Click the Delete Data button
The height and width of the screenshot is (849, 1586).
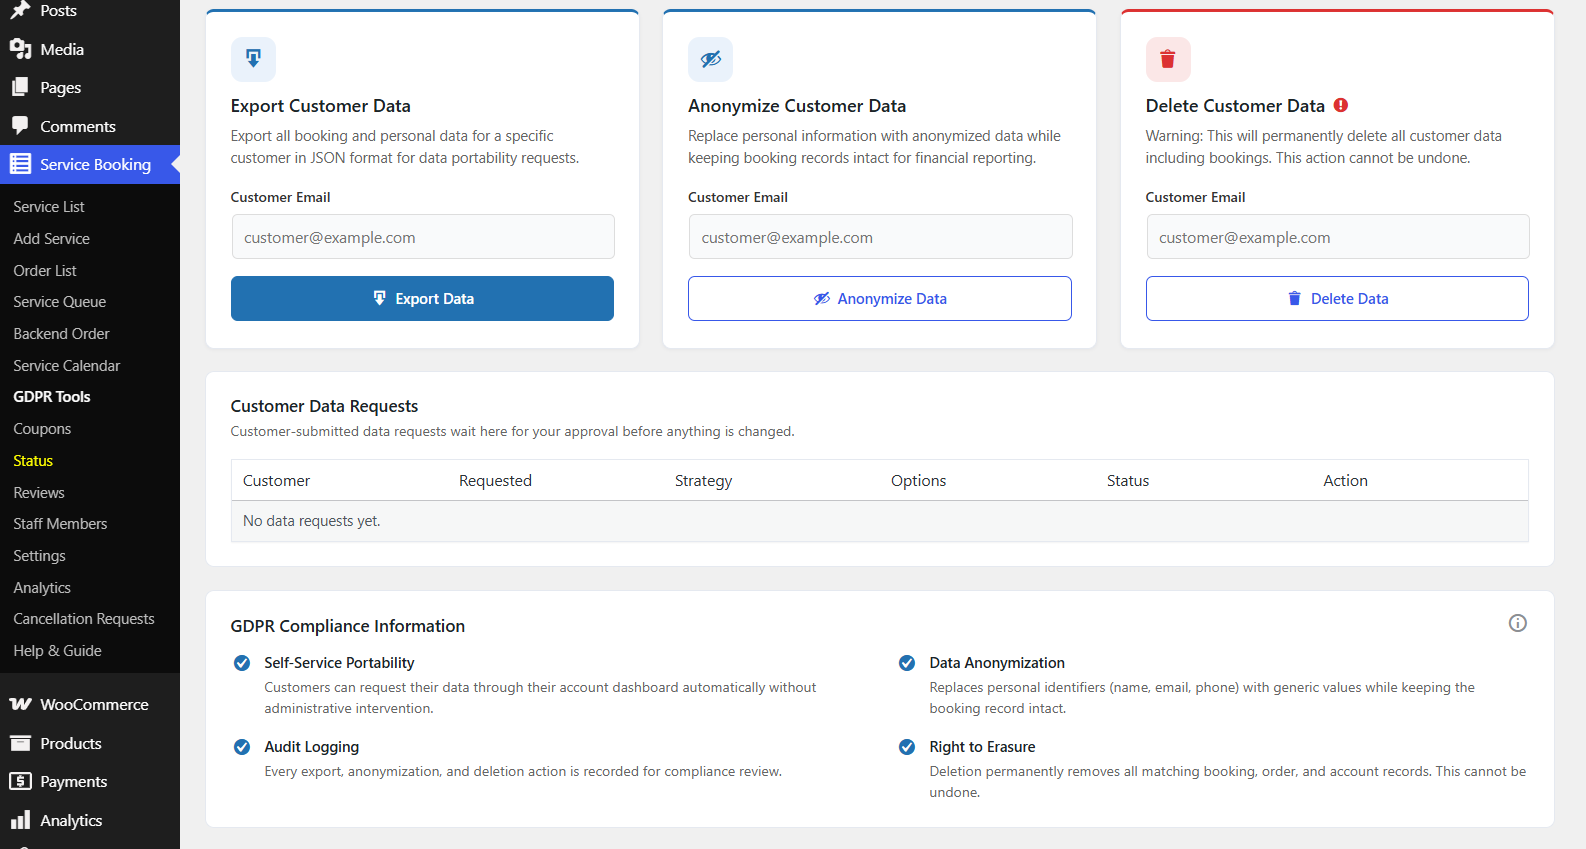pos(1337,298)
